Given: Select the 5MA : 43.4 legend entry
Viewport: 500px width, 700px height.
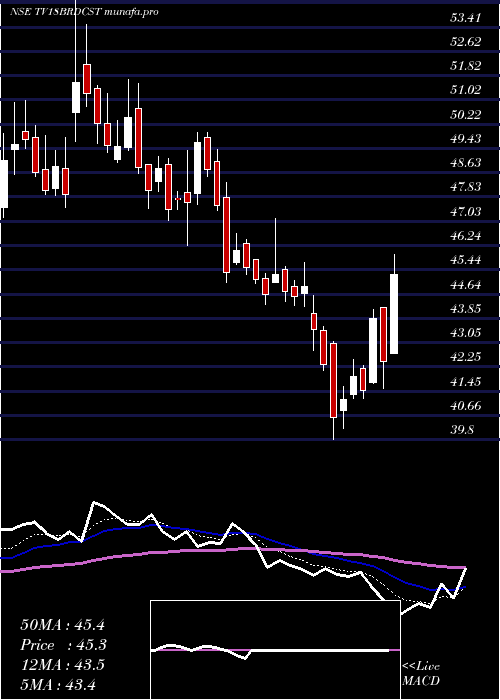Looking at the screenshot, I should (x=58, y=685).
